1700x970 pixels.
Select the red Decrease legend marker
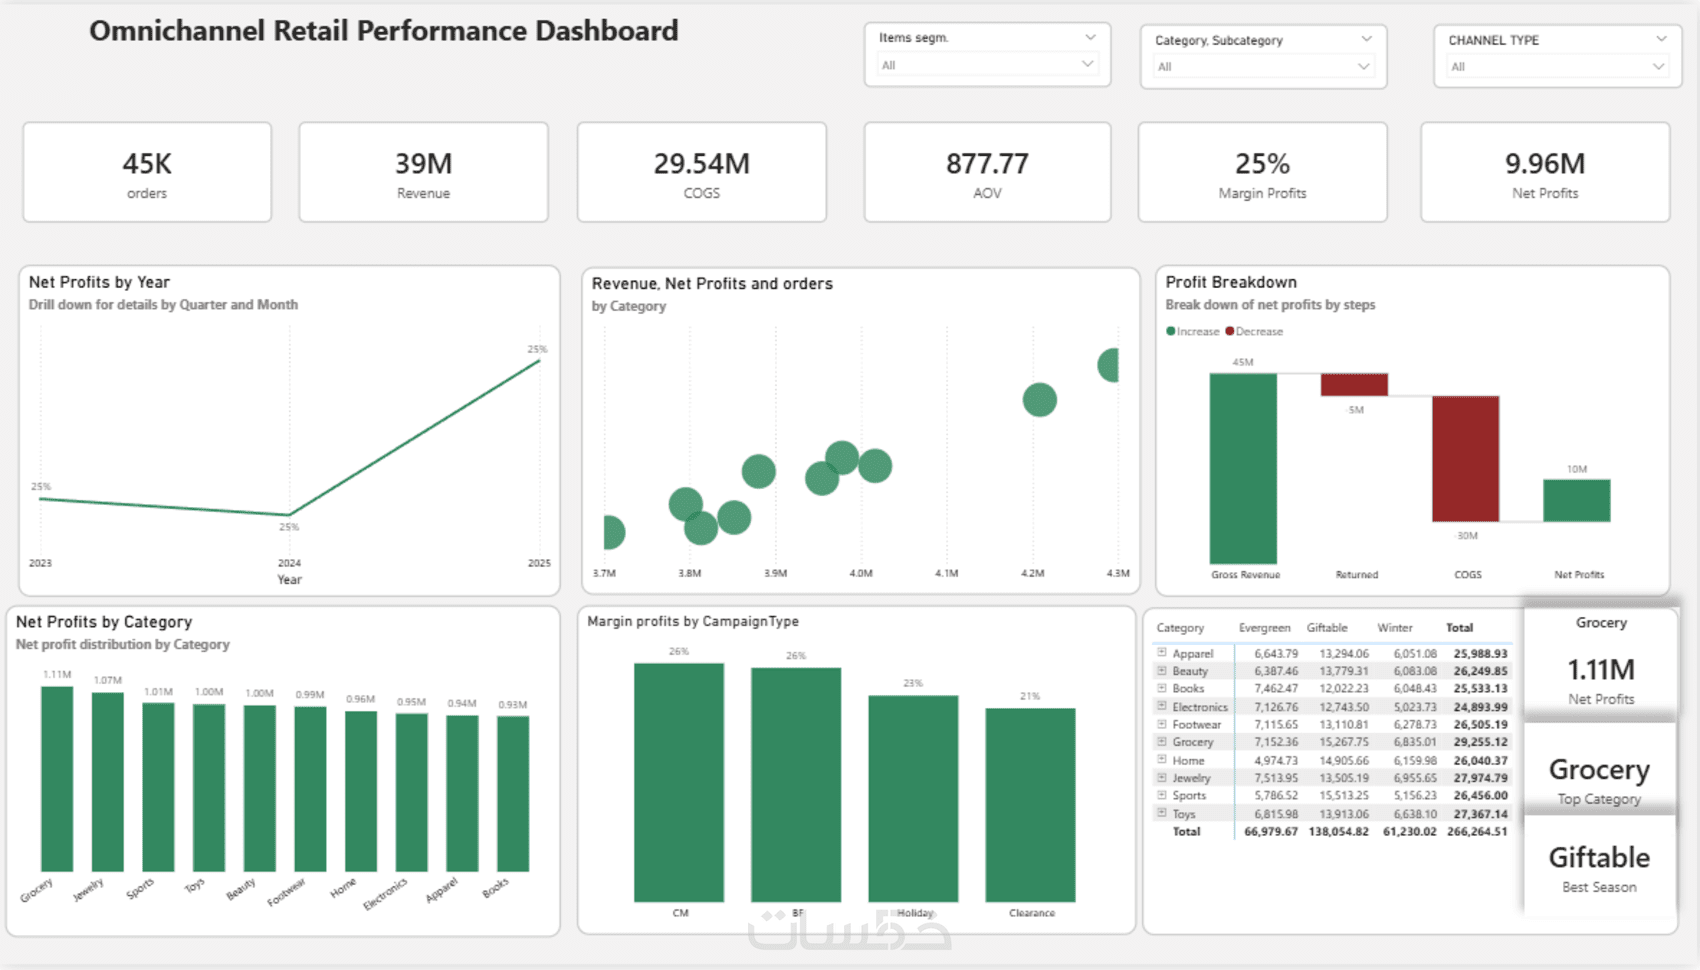pyautogui.click(x=1229, y=331)
